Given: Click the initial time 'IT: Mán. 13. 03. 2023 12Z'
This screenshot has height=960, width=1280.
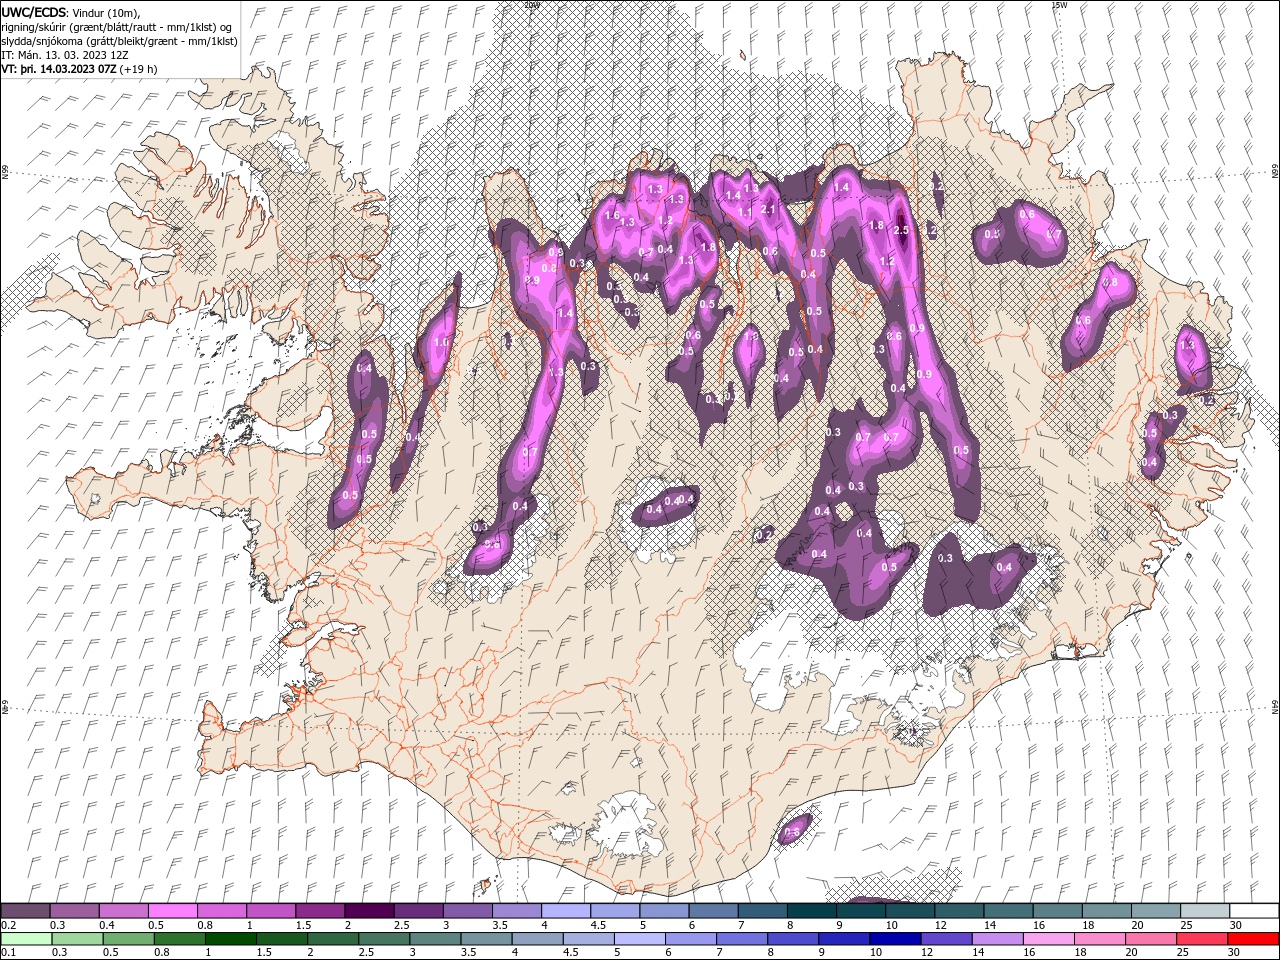Looking at the screenshot, I should (x=67, y=55).
